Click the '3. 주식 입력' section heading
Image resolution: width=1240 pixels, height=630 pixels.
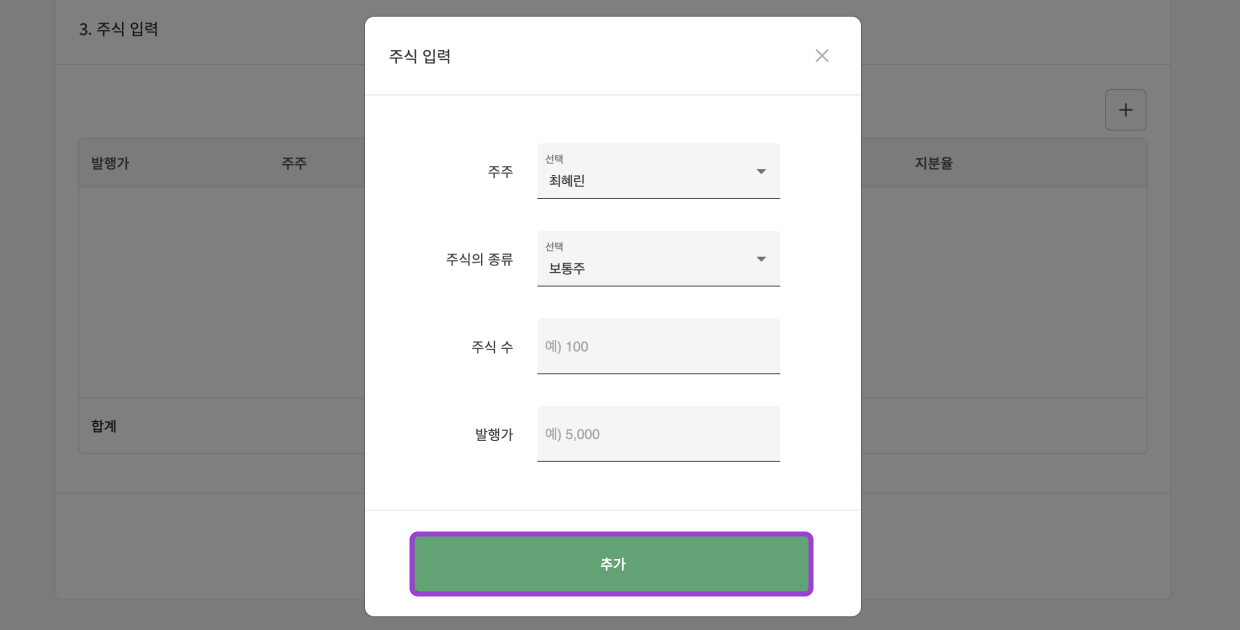point(118,29)
